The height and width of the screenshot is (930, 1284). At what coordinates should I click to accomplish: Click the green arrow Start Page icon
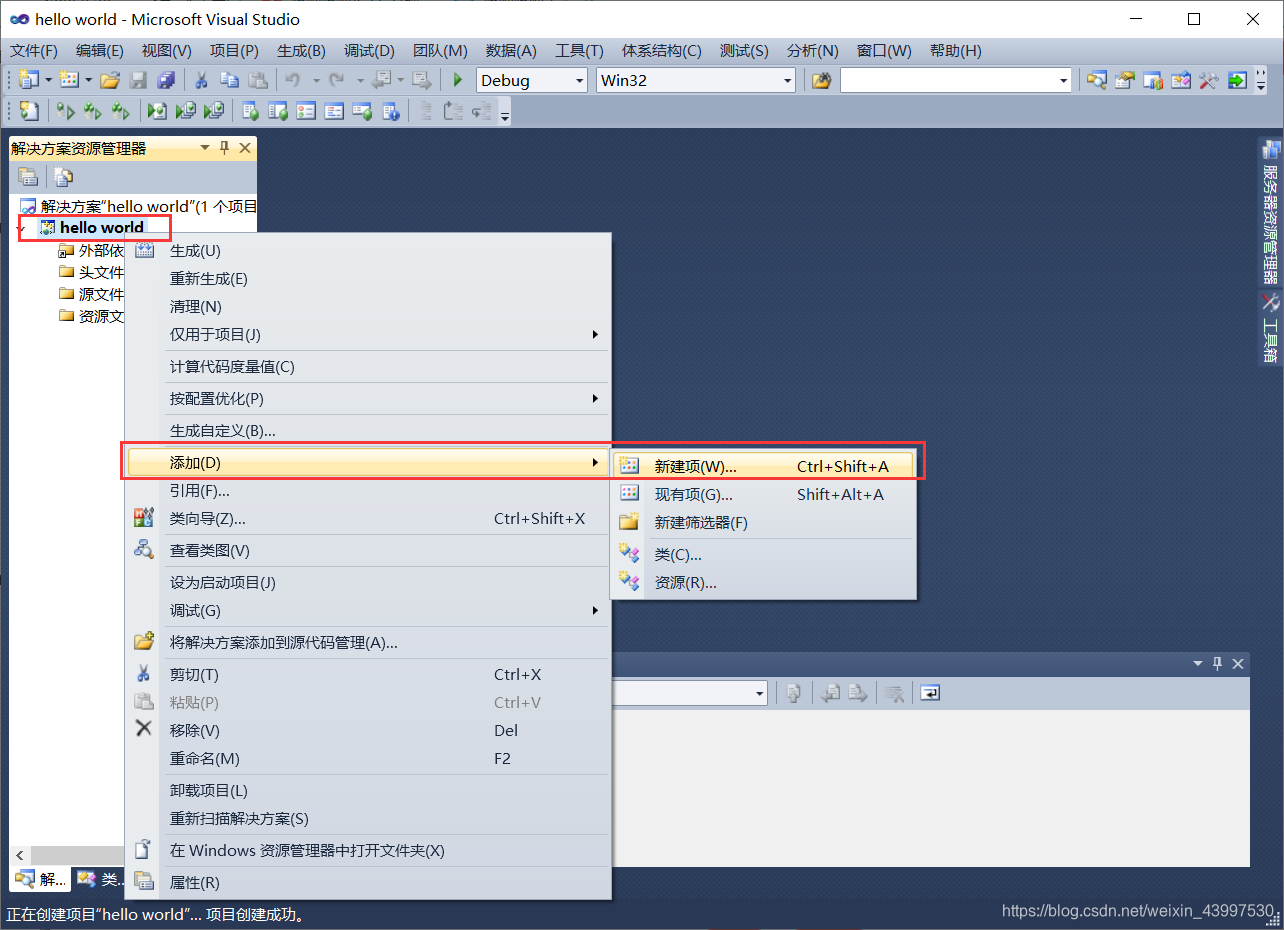[x=1237, y=80]
